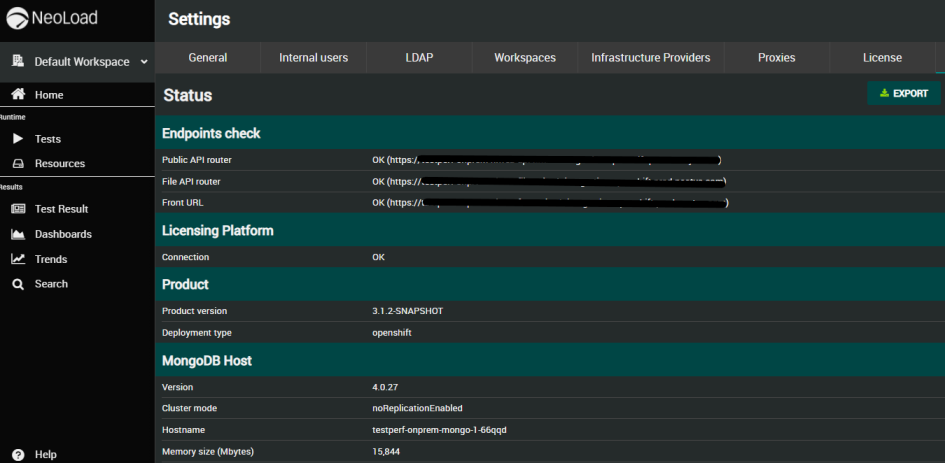Screen dimensions: 945x463
Task: Click the Help question mark icon
Action: click(17, 454)
